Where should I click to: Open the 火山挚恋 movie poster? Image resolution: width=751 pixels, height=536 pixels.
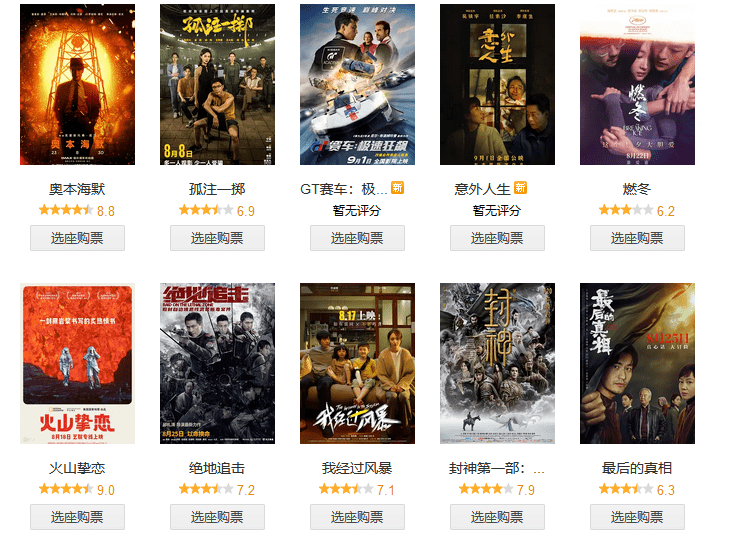click(x=77, y=363)
